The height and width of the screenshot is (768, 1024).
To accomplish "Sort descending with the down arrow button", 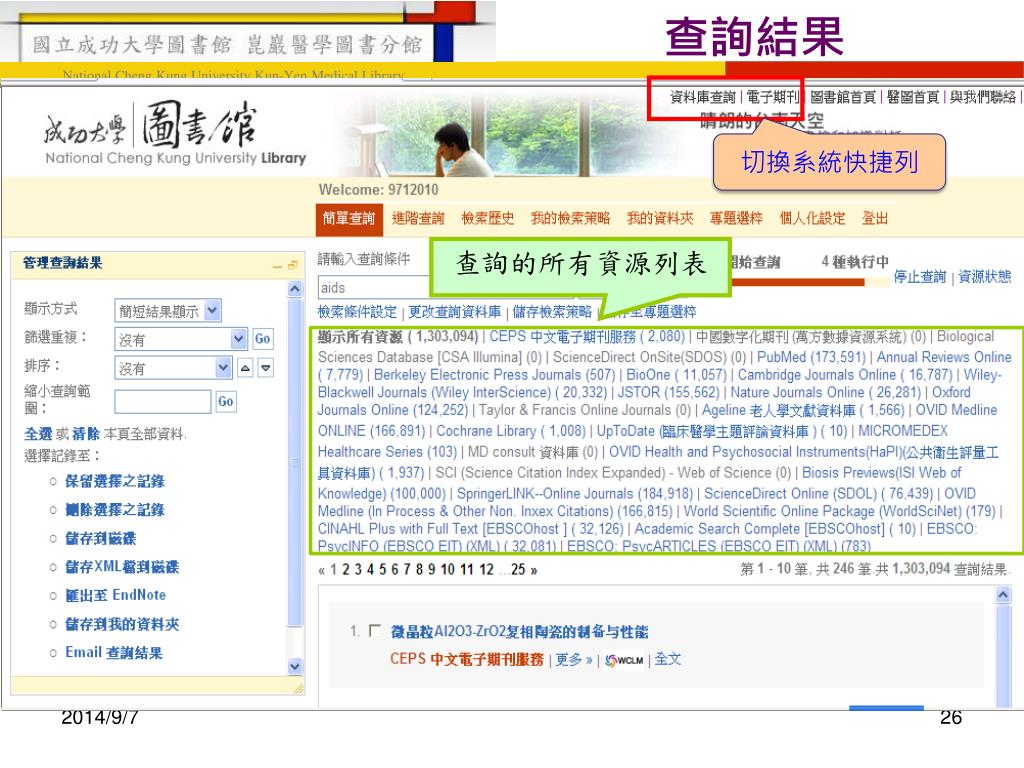I will (x=266, y=368).
